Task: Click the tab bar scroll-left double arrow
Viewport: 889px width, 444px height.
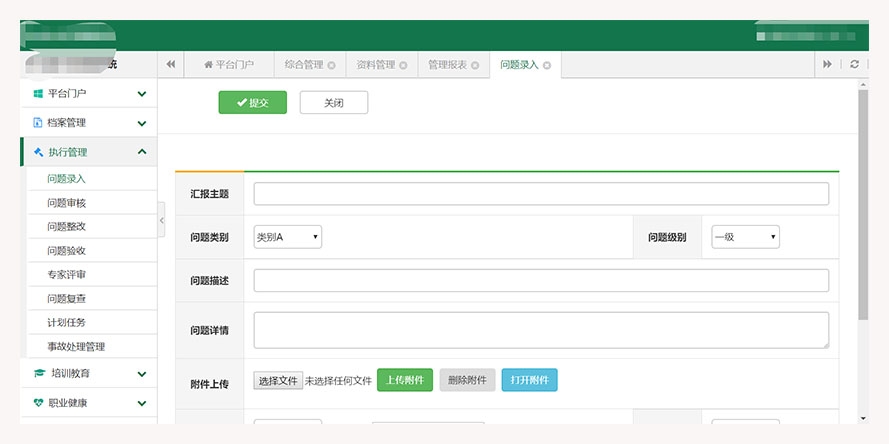Action: pos(171,65)
